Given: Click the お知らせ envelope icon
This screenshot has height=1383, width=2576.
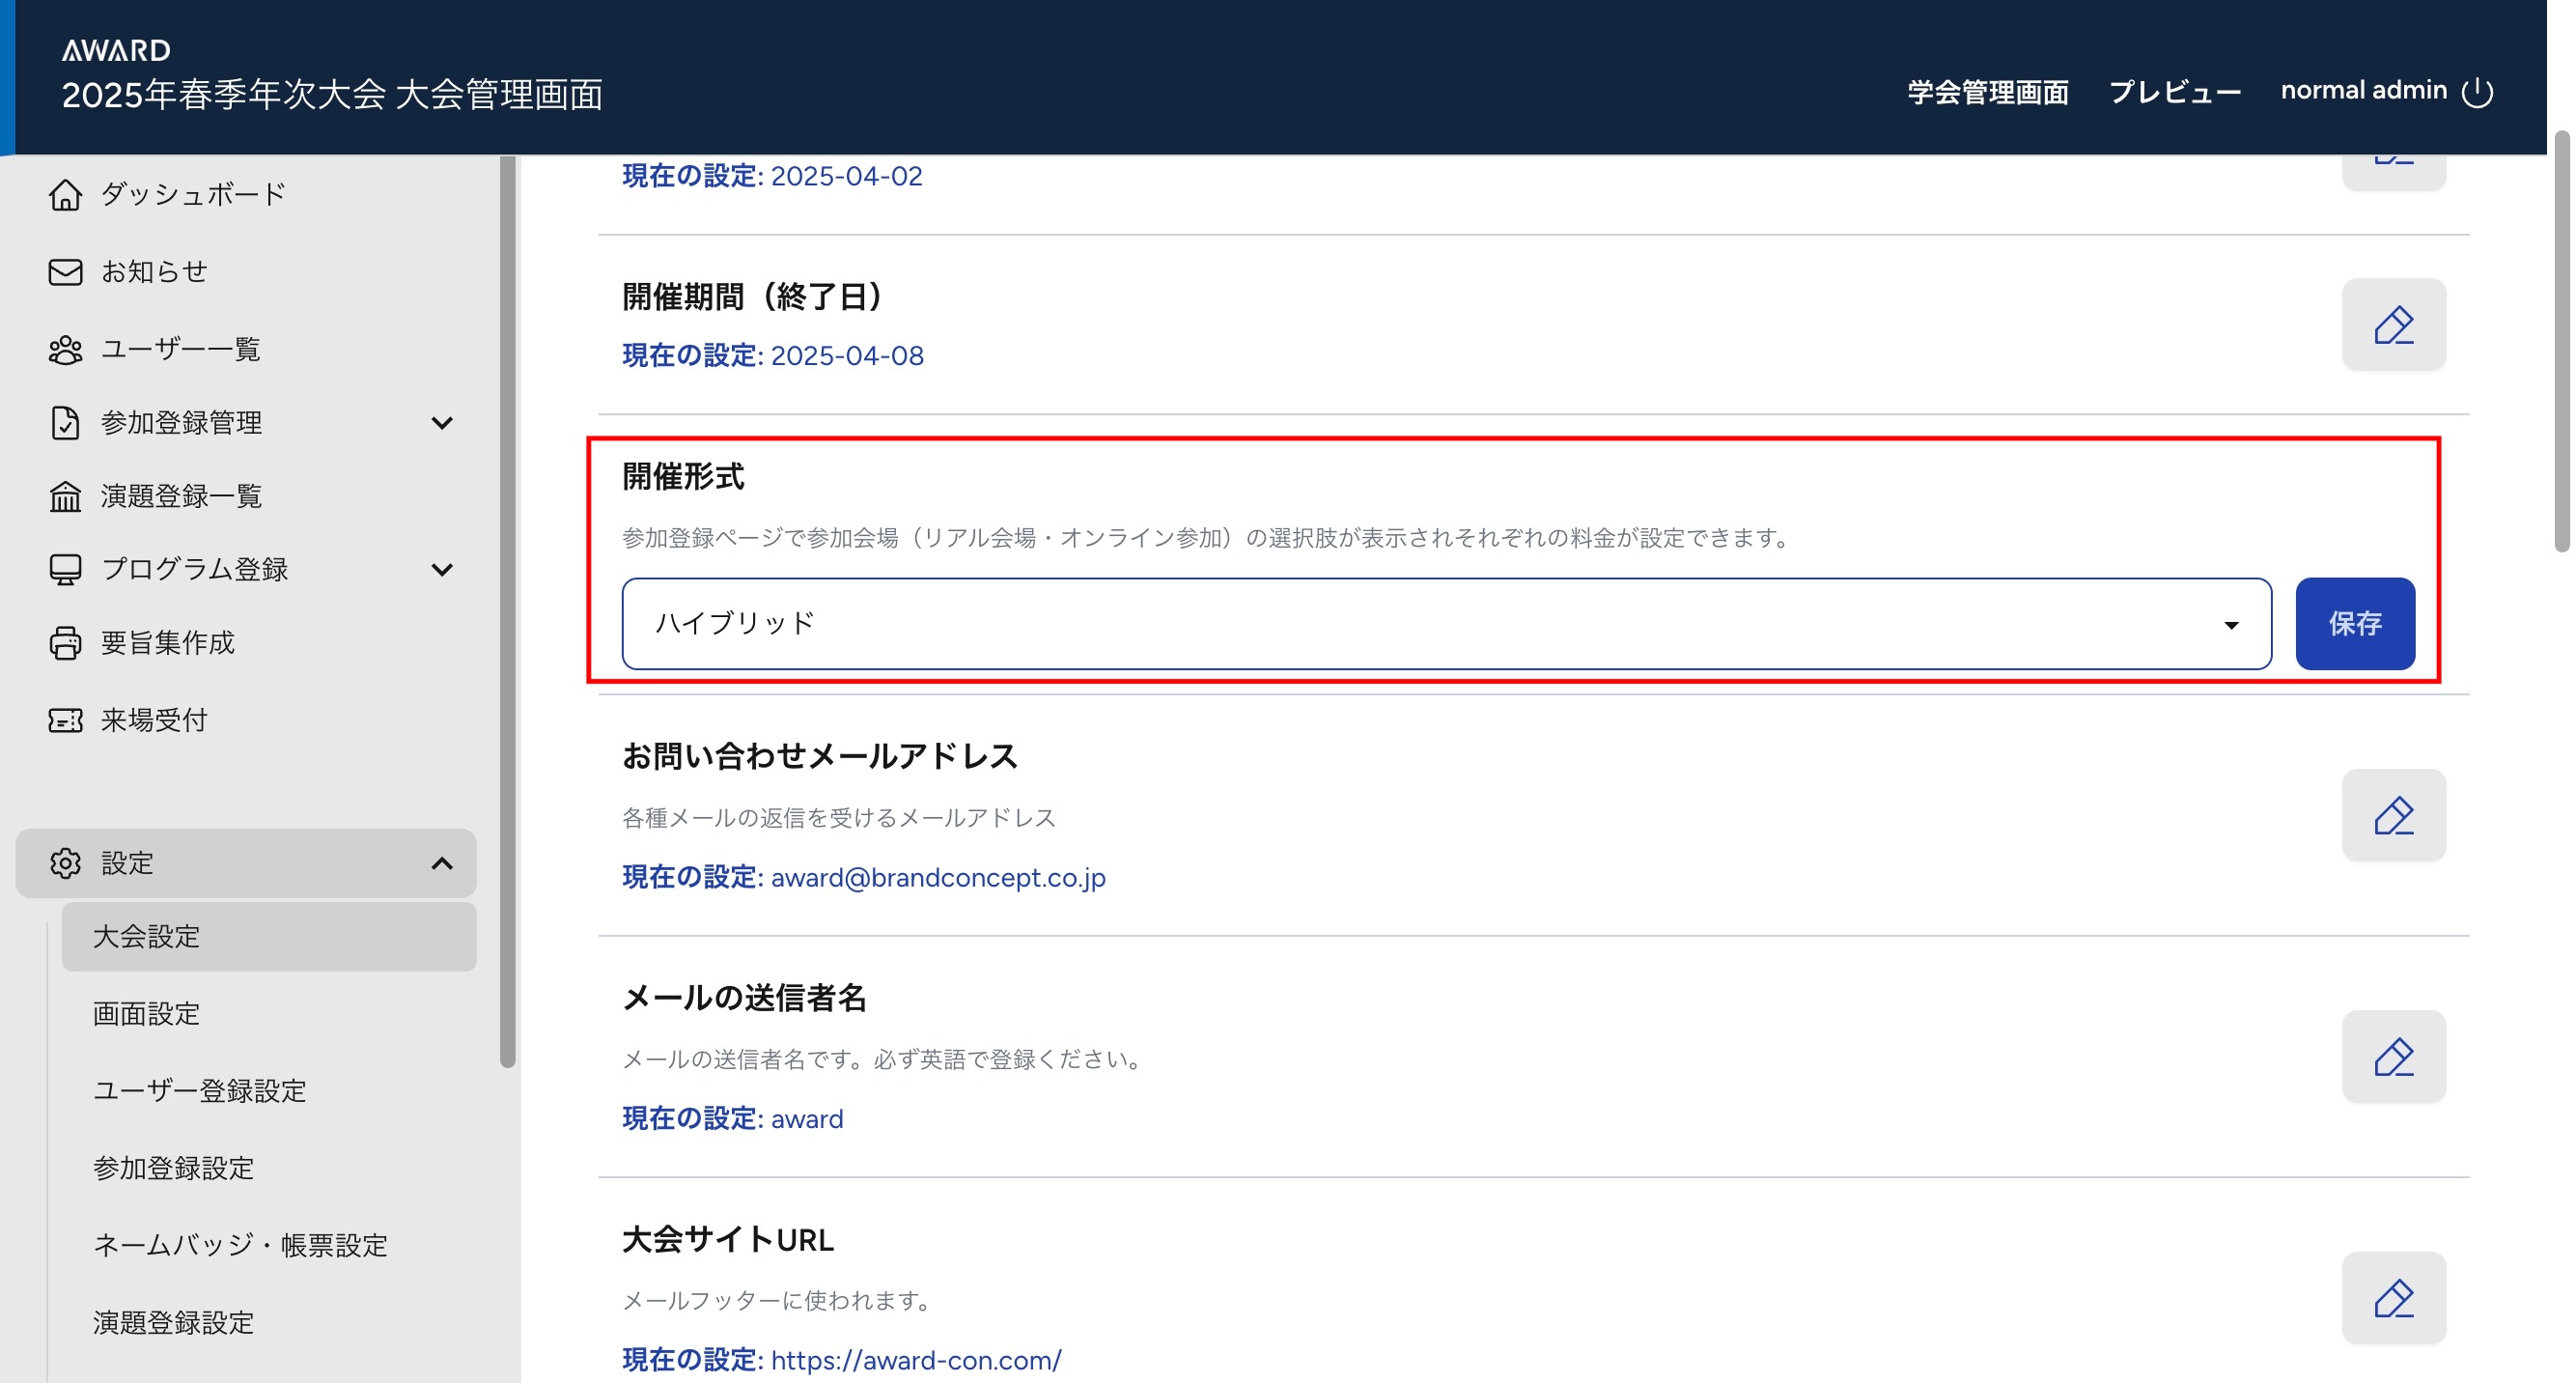Looking at the screenshot, I should coord(65,272).
